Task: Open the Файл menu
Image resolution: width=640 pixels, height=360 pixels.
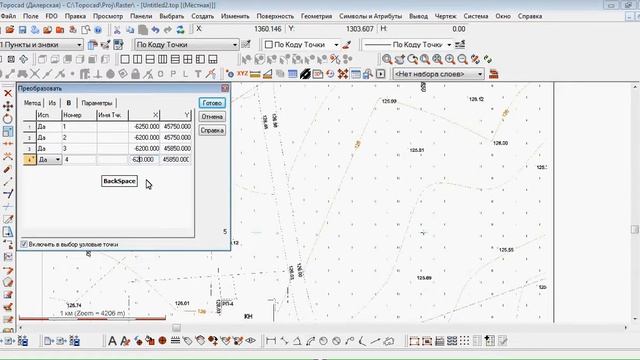Action: pos(8,16)
